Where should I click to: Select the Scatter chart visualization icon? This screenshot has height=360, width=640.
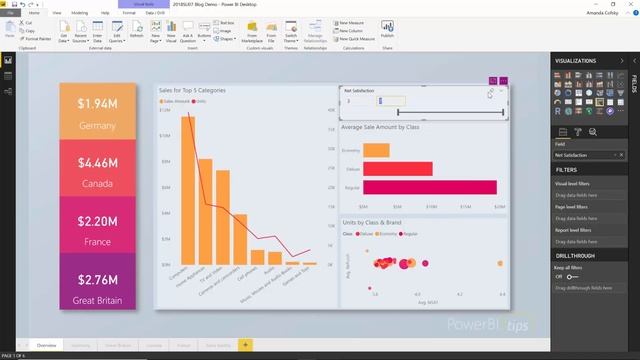point(620,84)
